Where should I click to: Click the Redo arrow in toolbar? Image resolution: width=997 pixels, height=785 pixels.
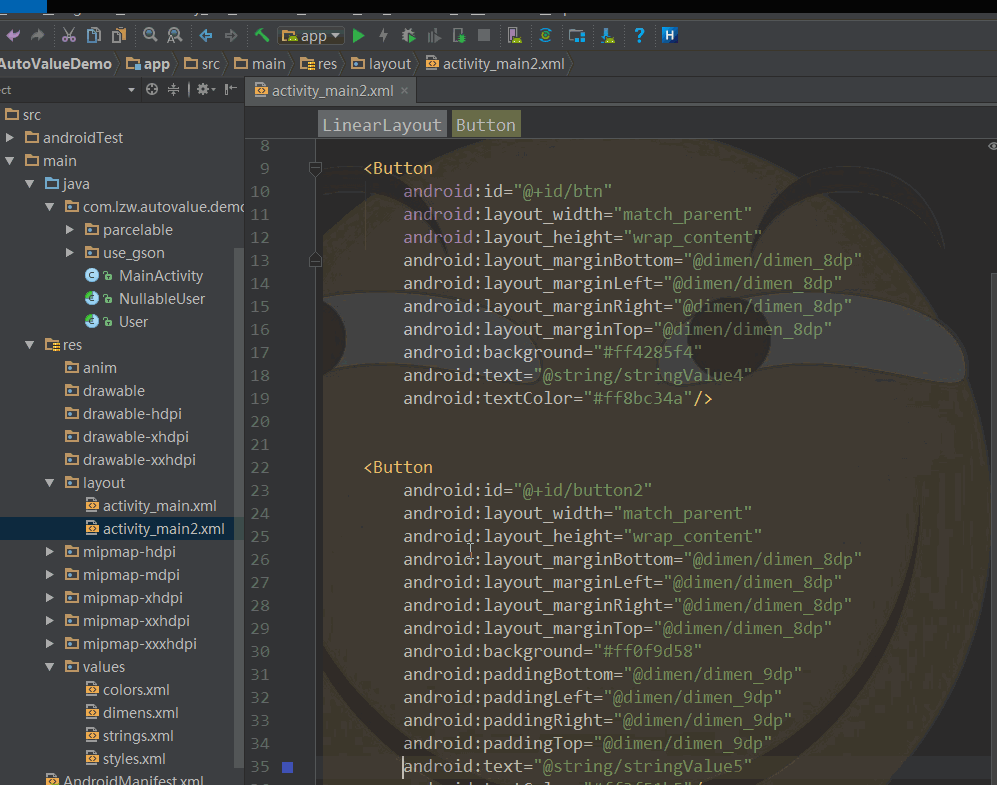click(38, 35)
